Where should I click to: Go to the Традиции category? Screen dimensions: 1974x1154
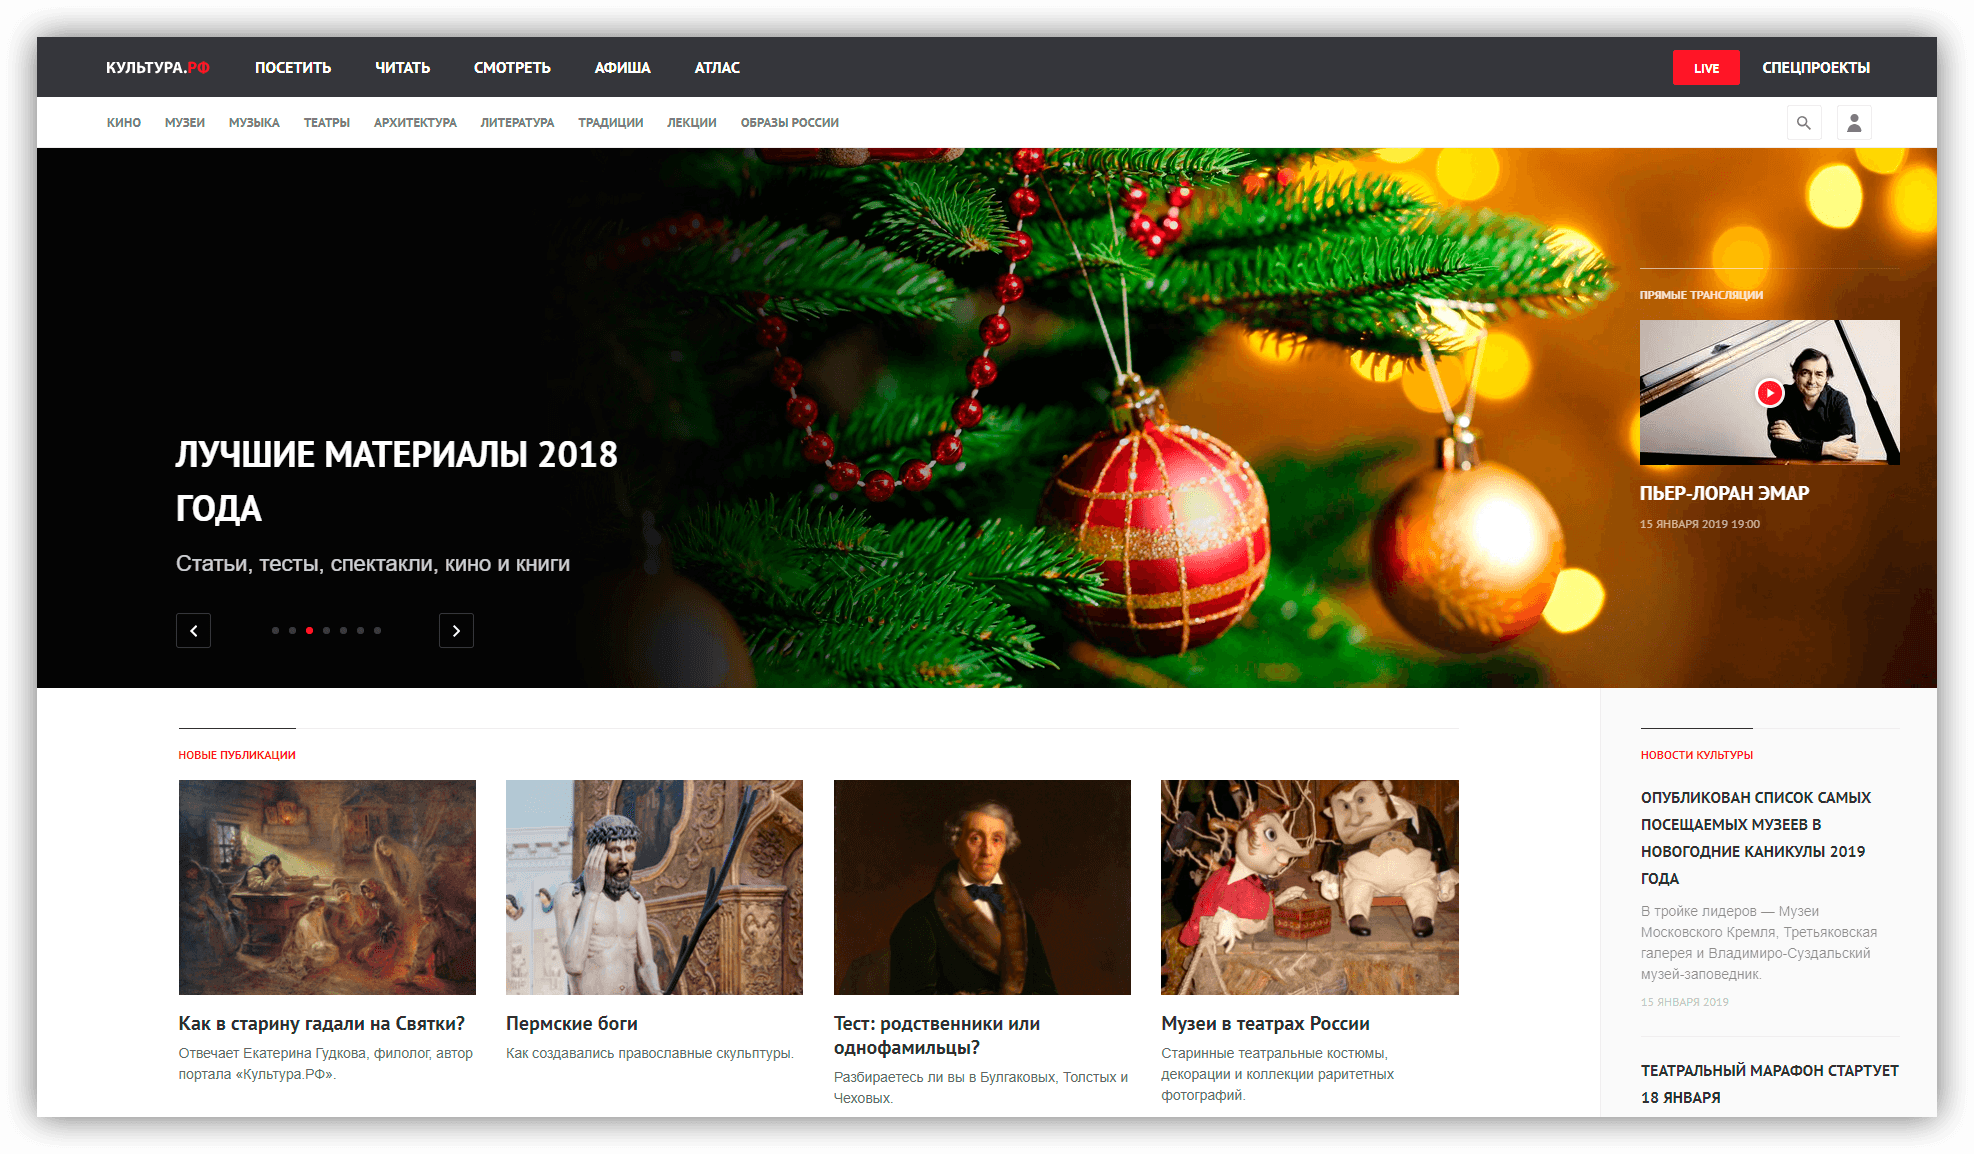(x=611, y=123)
